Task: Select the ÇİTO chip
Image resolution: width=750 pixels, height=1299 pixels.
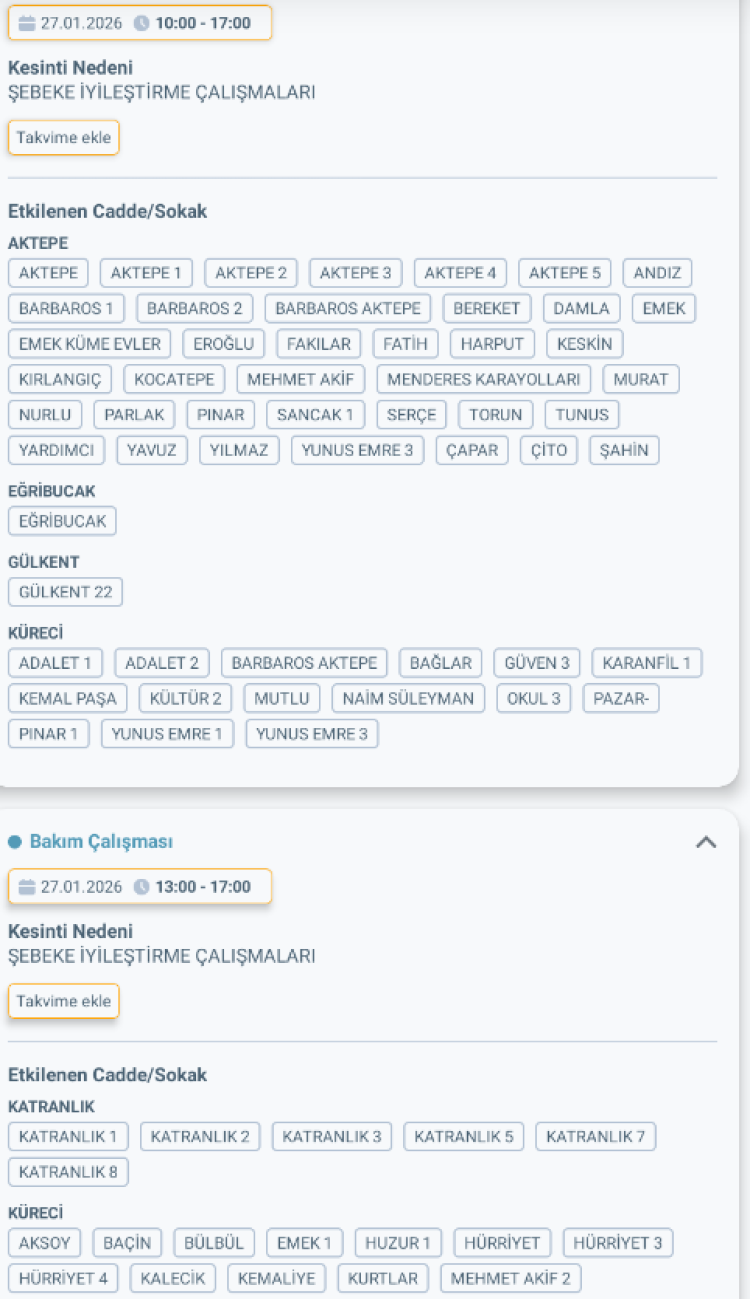Action: 549,450
